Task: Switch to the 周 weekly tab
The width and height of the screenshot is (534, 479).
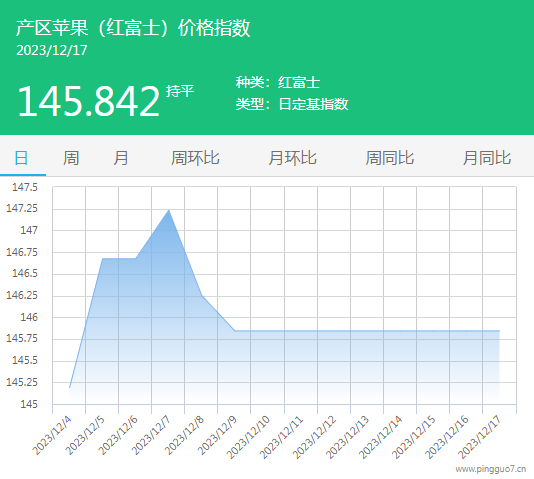Action: pyautogui.click(x=71, y=158)
